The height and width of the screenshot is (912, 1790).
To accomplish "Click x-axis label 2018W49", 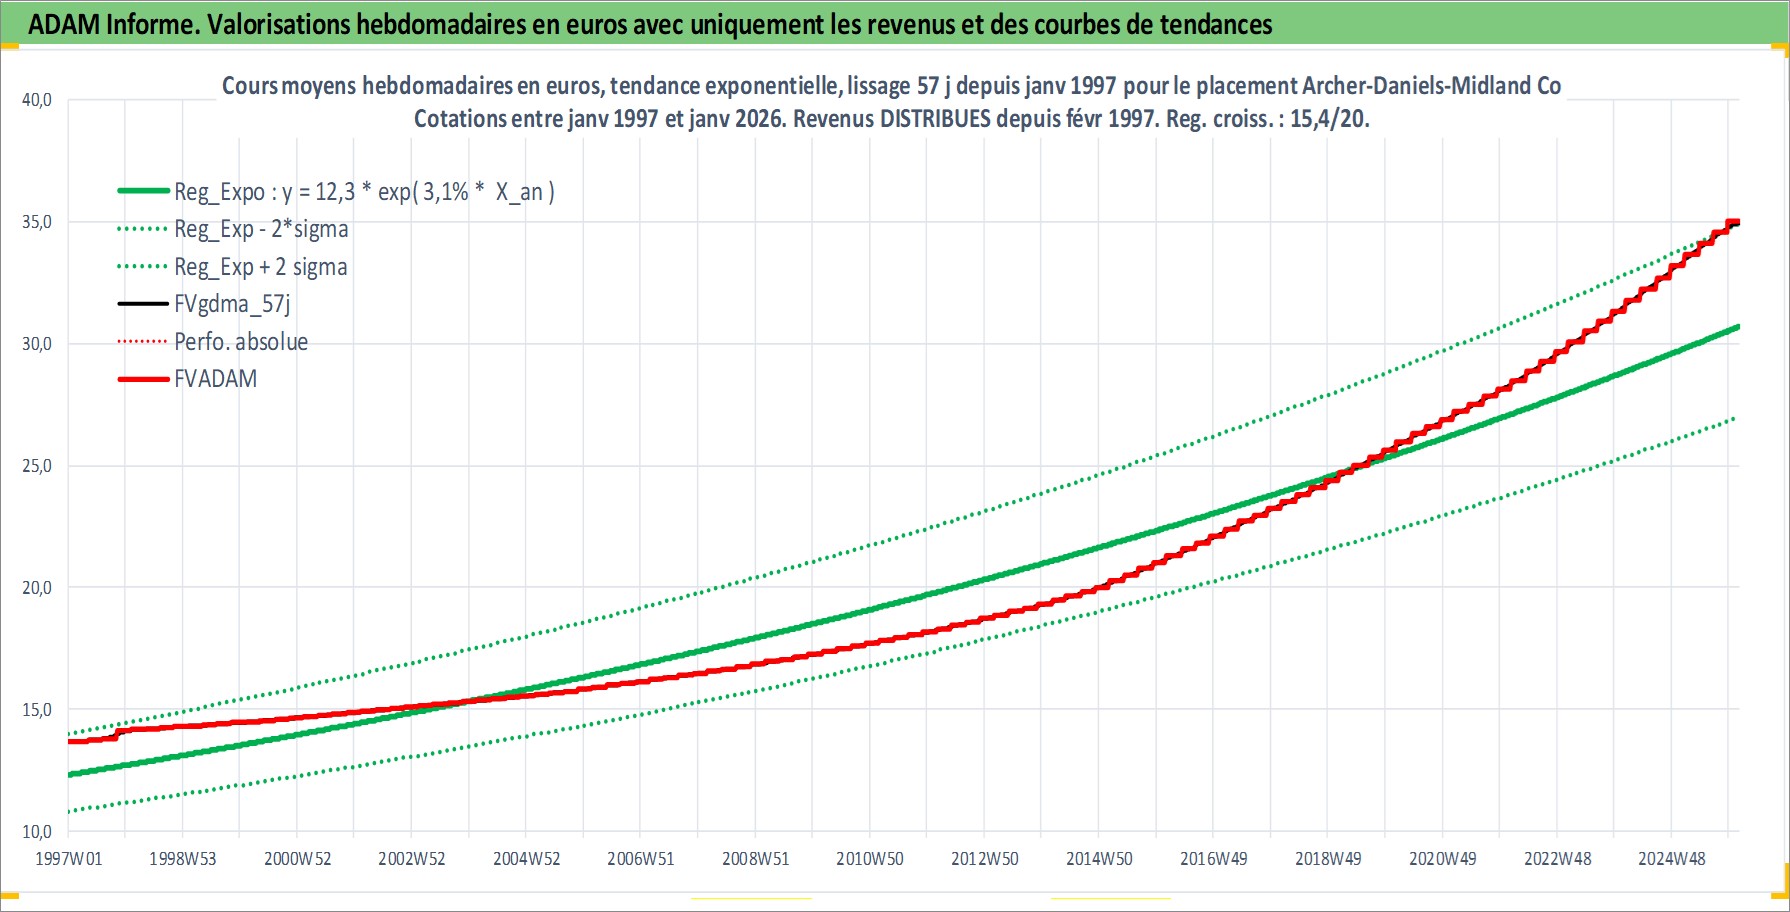I will [1328, 859].
